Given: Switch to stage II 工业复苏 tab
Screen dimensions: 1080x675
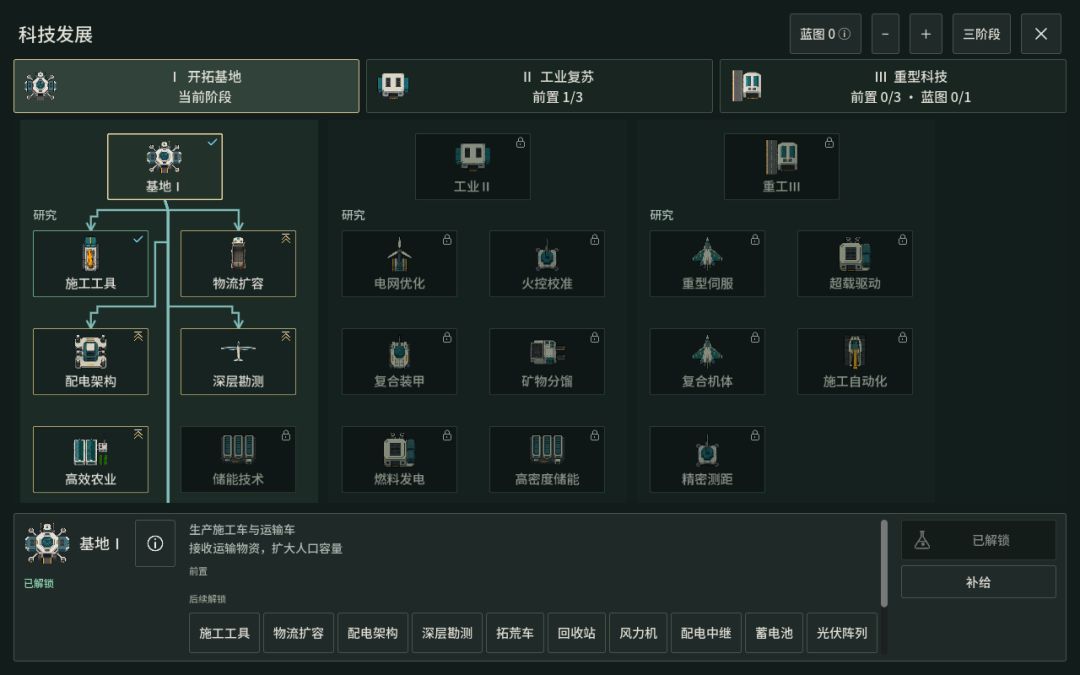Looking at the screenshot, I should pyautogui.click(x=539, y=86).
